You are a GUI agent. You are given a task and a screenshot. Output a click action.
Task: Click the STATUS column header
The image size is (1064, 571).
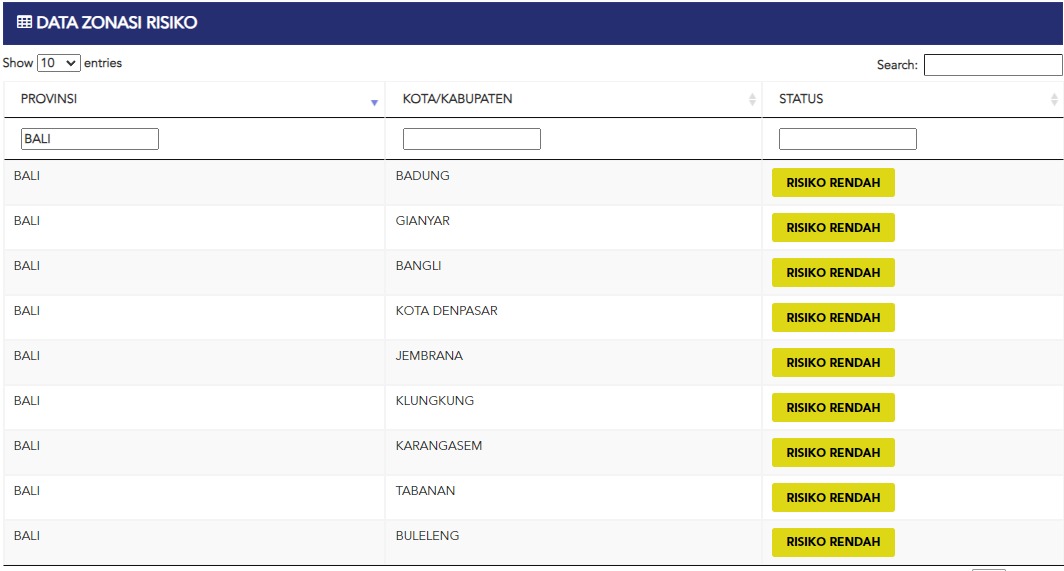pos(801,99)
